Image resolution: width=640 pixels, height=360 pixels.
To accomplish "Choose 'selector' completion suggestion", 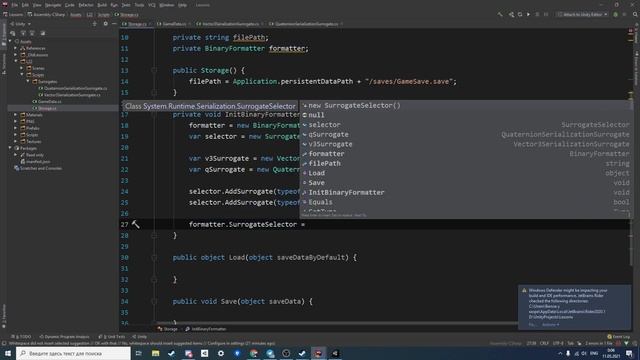I will click(x=465, y=125).
